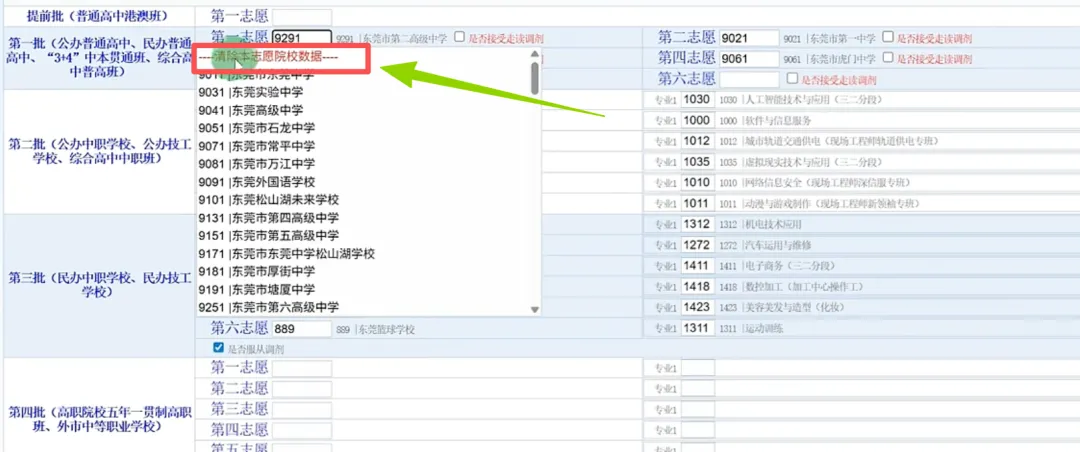Click the 专业1 field containing 1272
Viewport: 1080px width, 452px height.
point(697,245)
